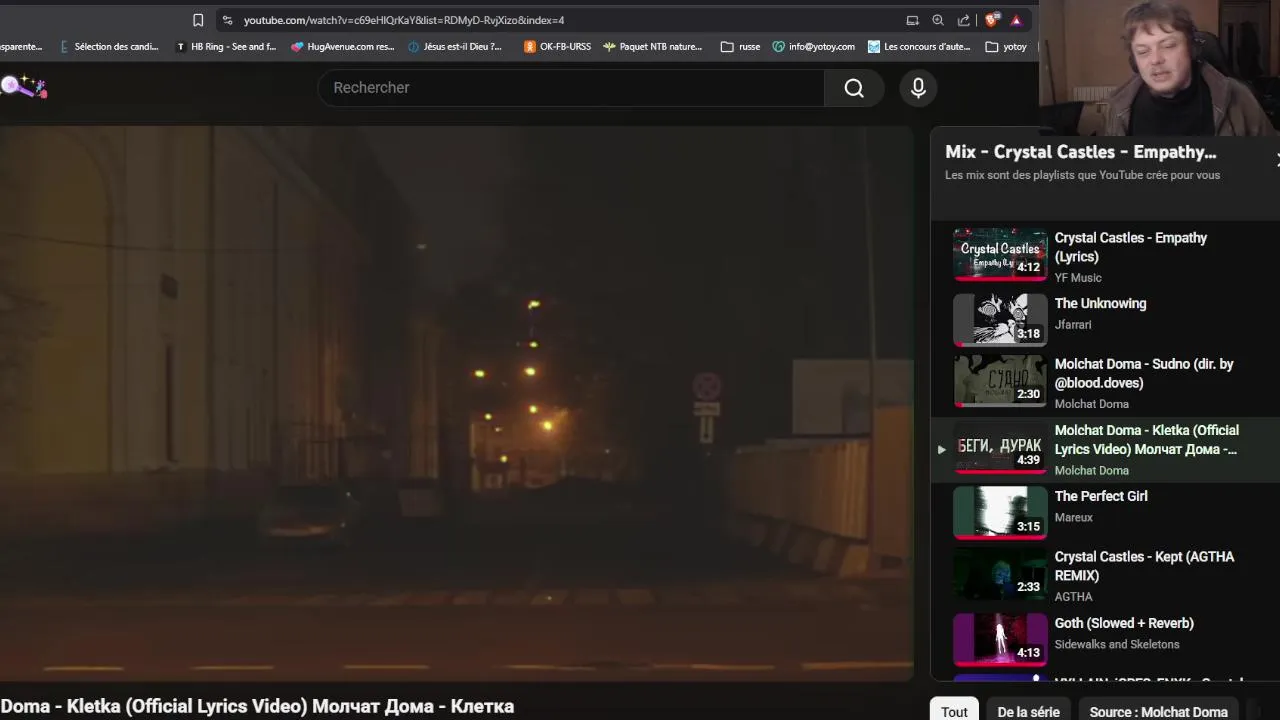Select 'Molchat Doma - Kletka' playlist title
Screen dimensions: 1280x720
[1147, 440]
